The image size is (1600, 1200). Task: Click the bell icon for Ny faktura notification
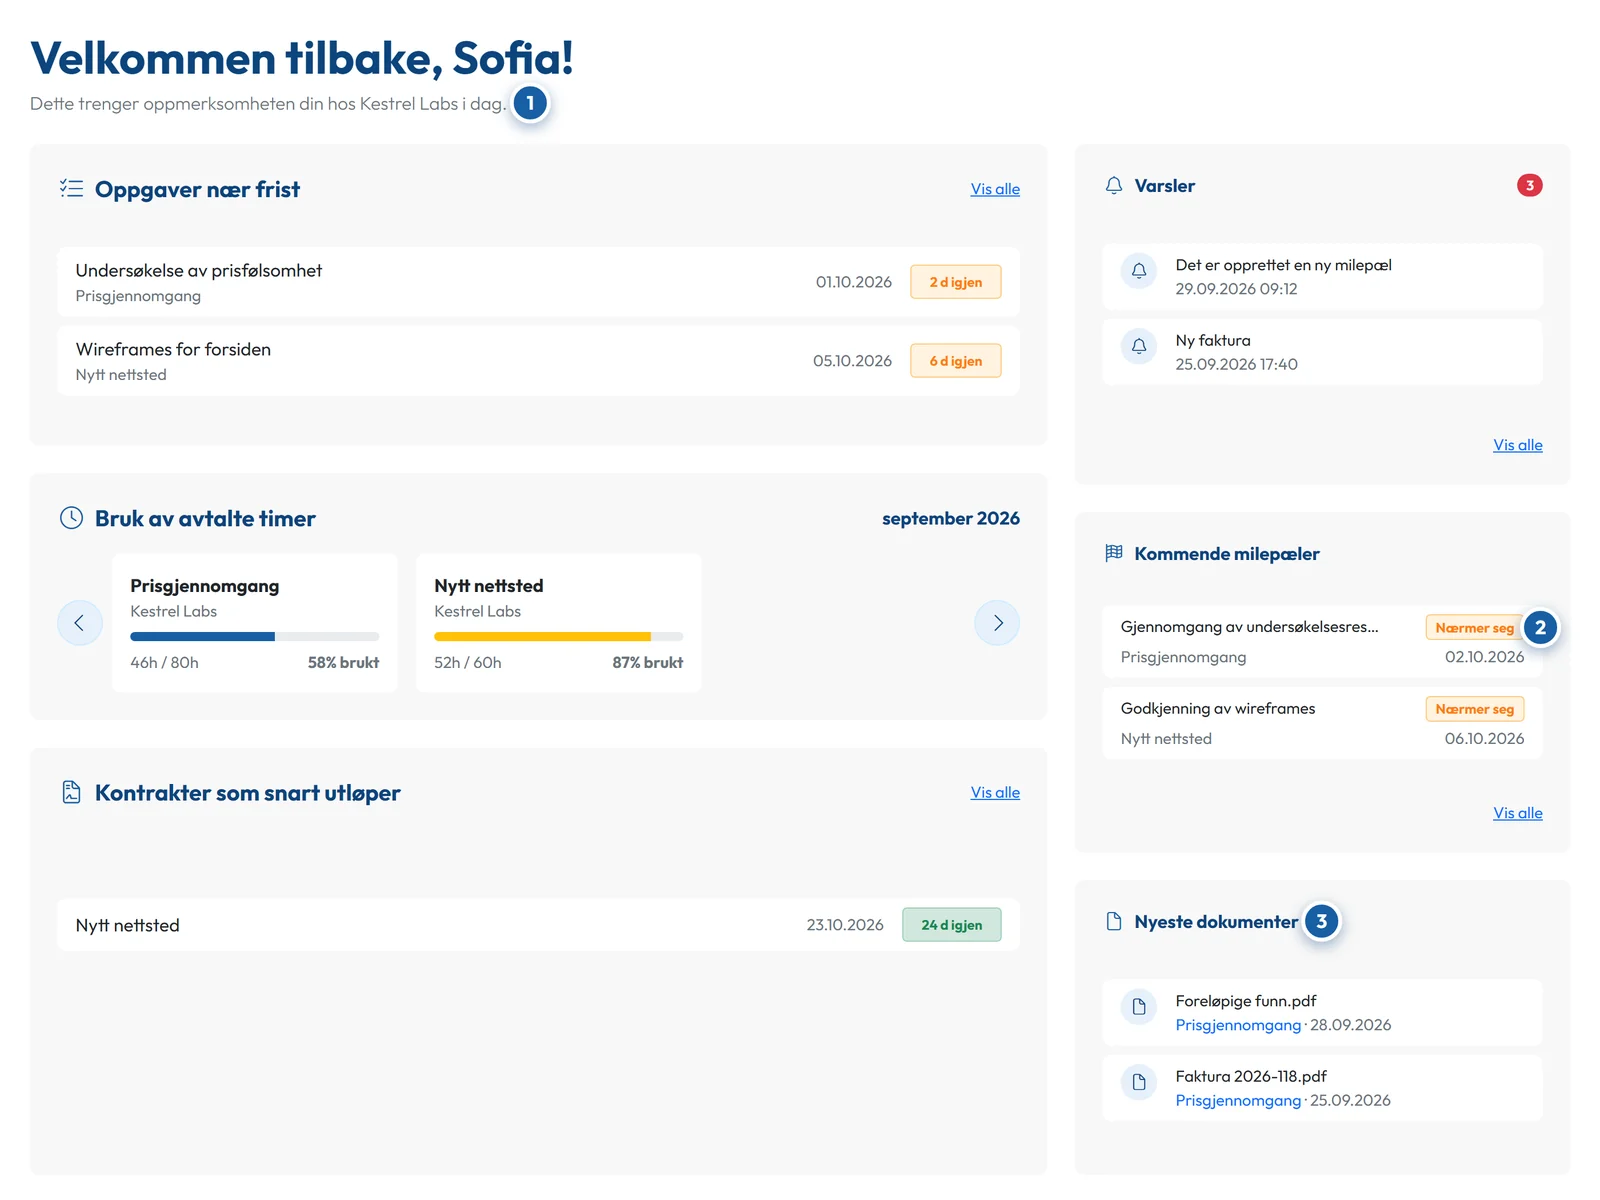tap(1139, 347)
